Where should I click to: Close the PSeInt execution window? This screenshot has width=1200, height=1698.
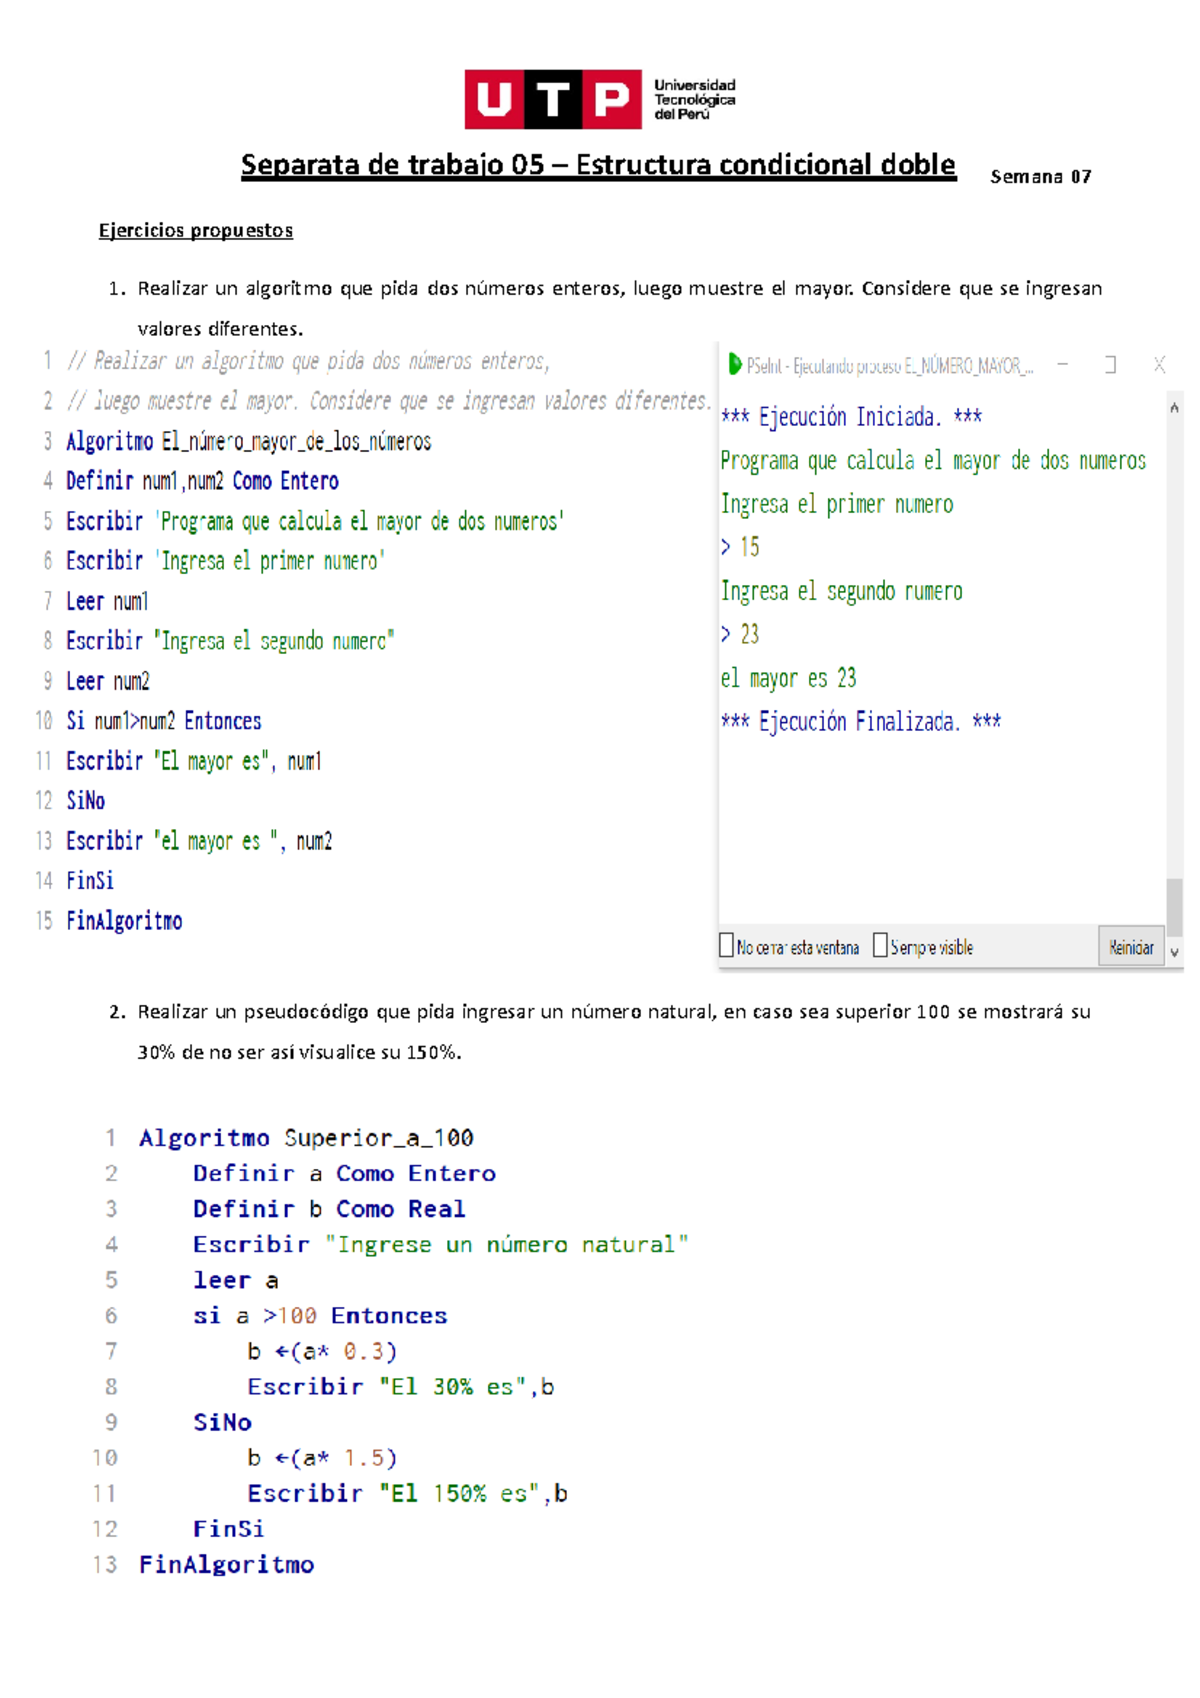pos(1159,365)
